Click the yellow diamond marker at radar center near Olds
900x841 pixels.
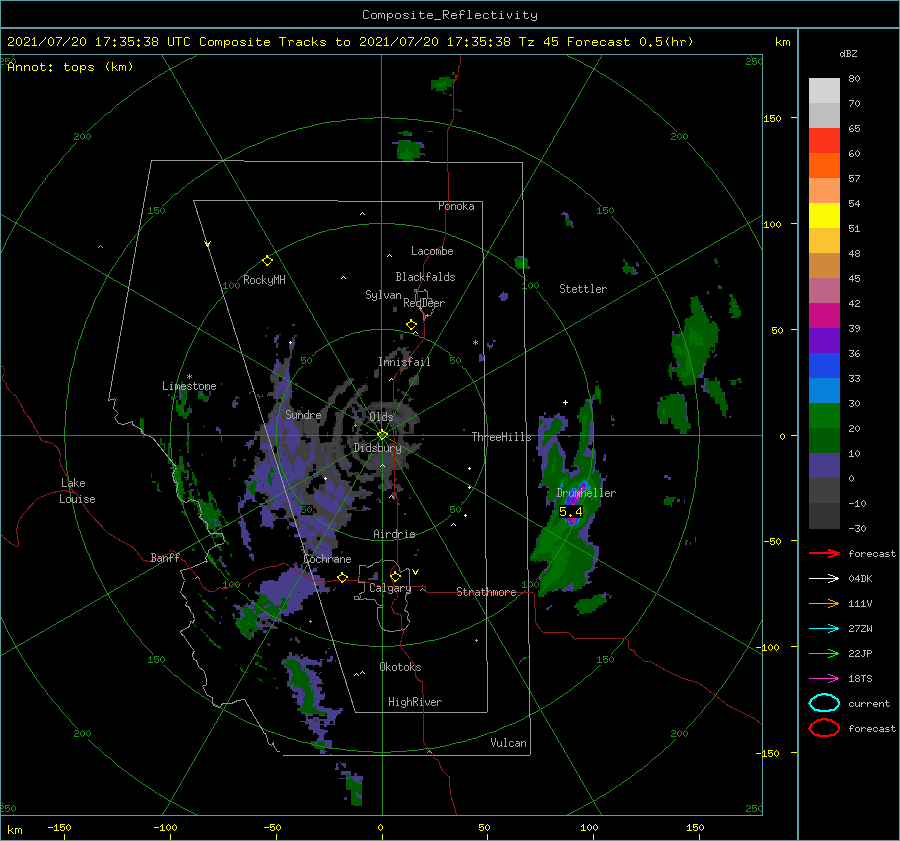(382, 435)
